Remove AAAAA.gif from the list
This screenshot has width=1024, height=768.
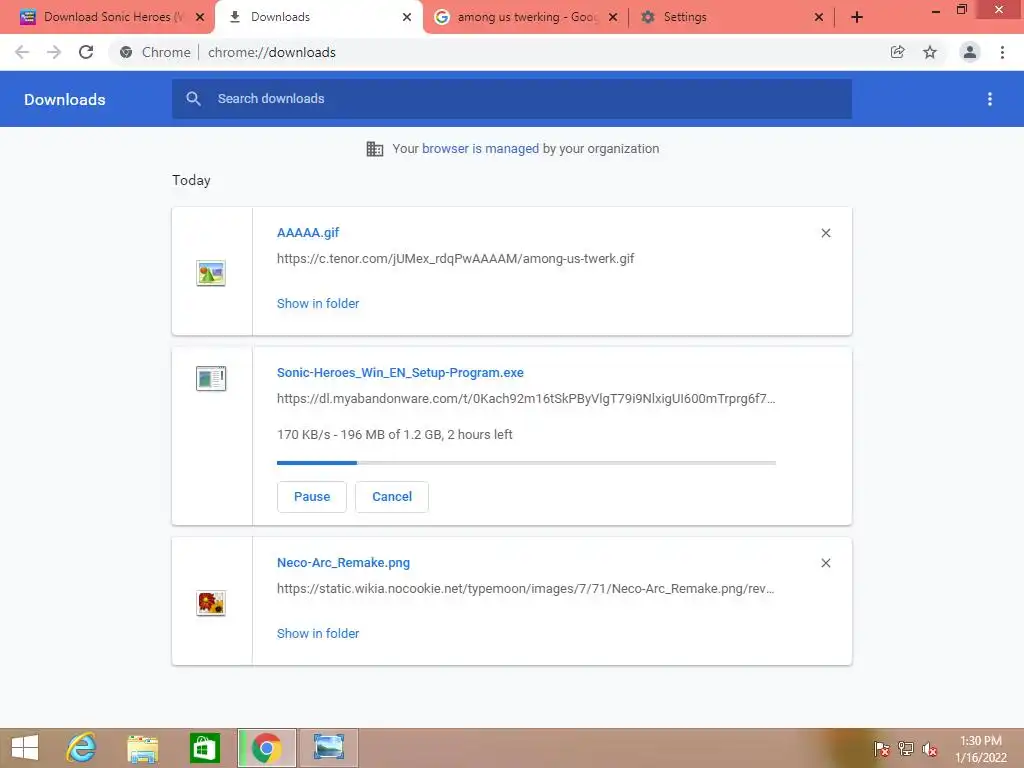[x=826, y=233]
